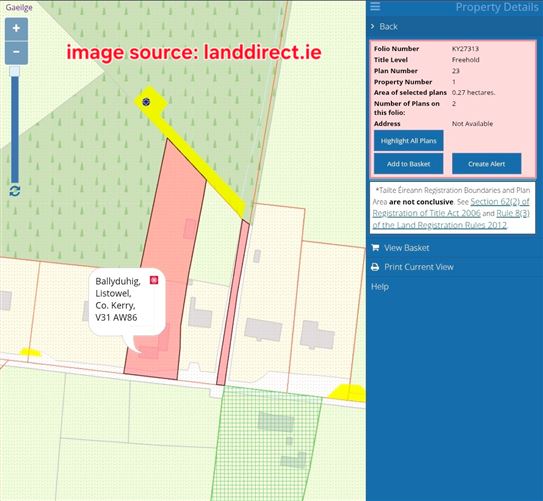Click the zoom level slider handle
Image resolution: width=543 pixels, height=501 pixels.
(x=15, y=71)
